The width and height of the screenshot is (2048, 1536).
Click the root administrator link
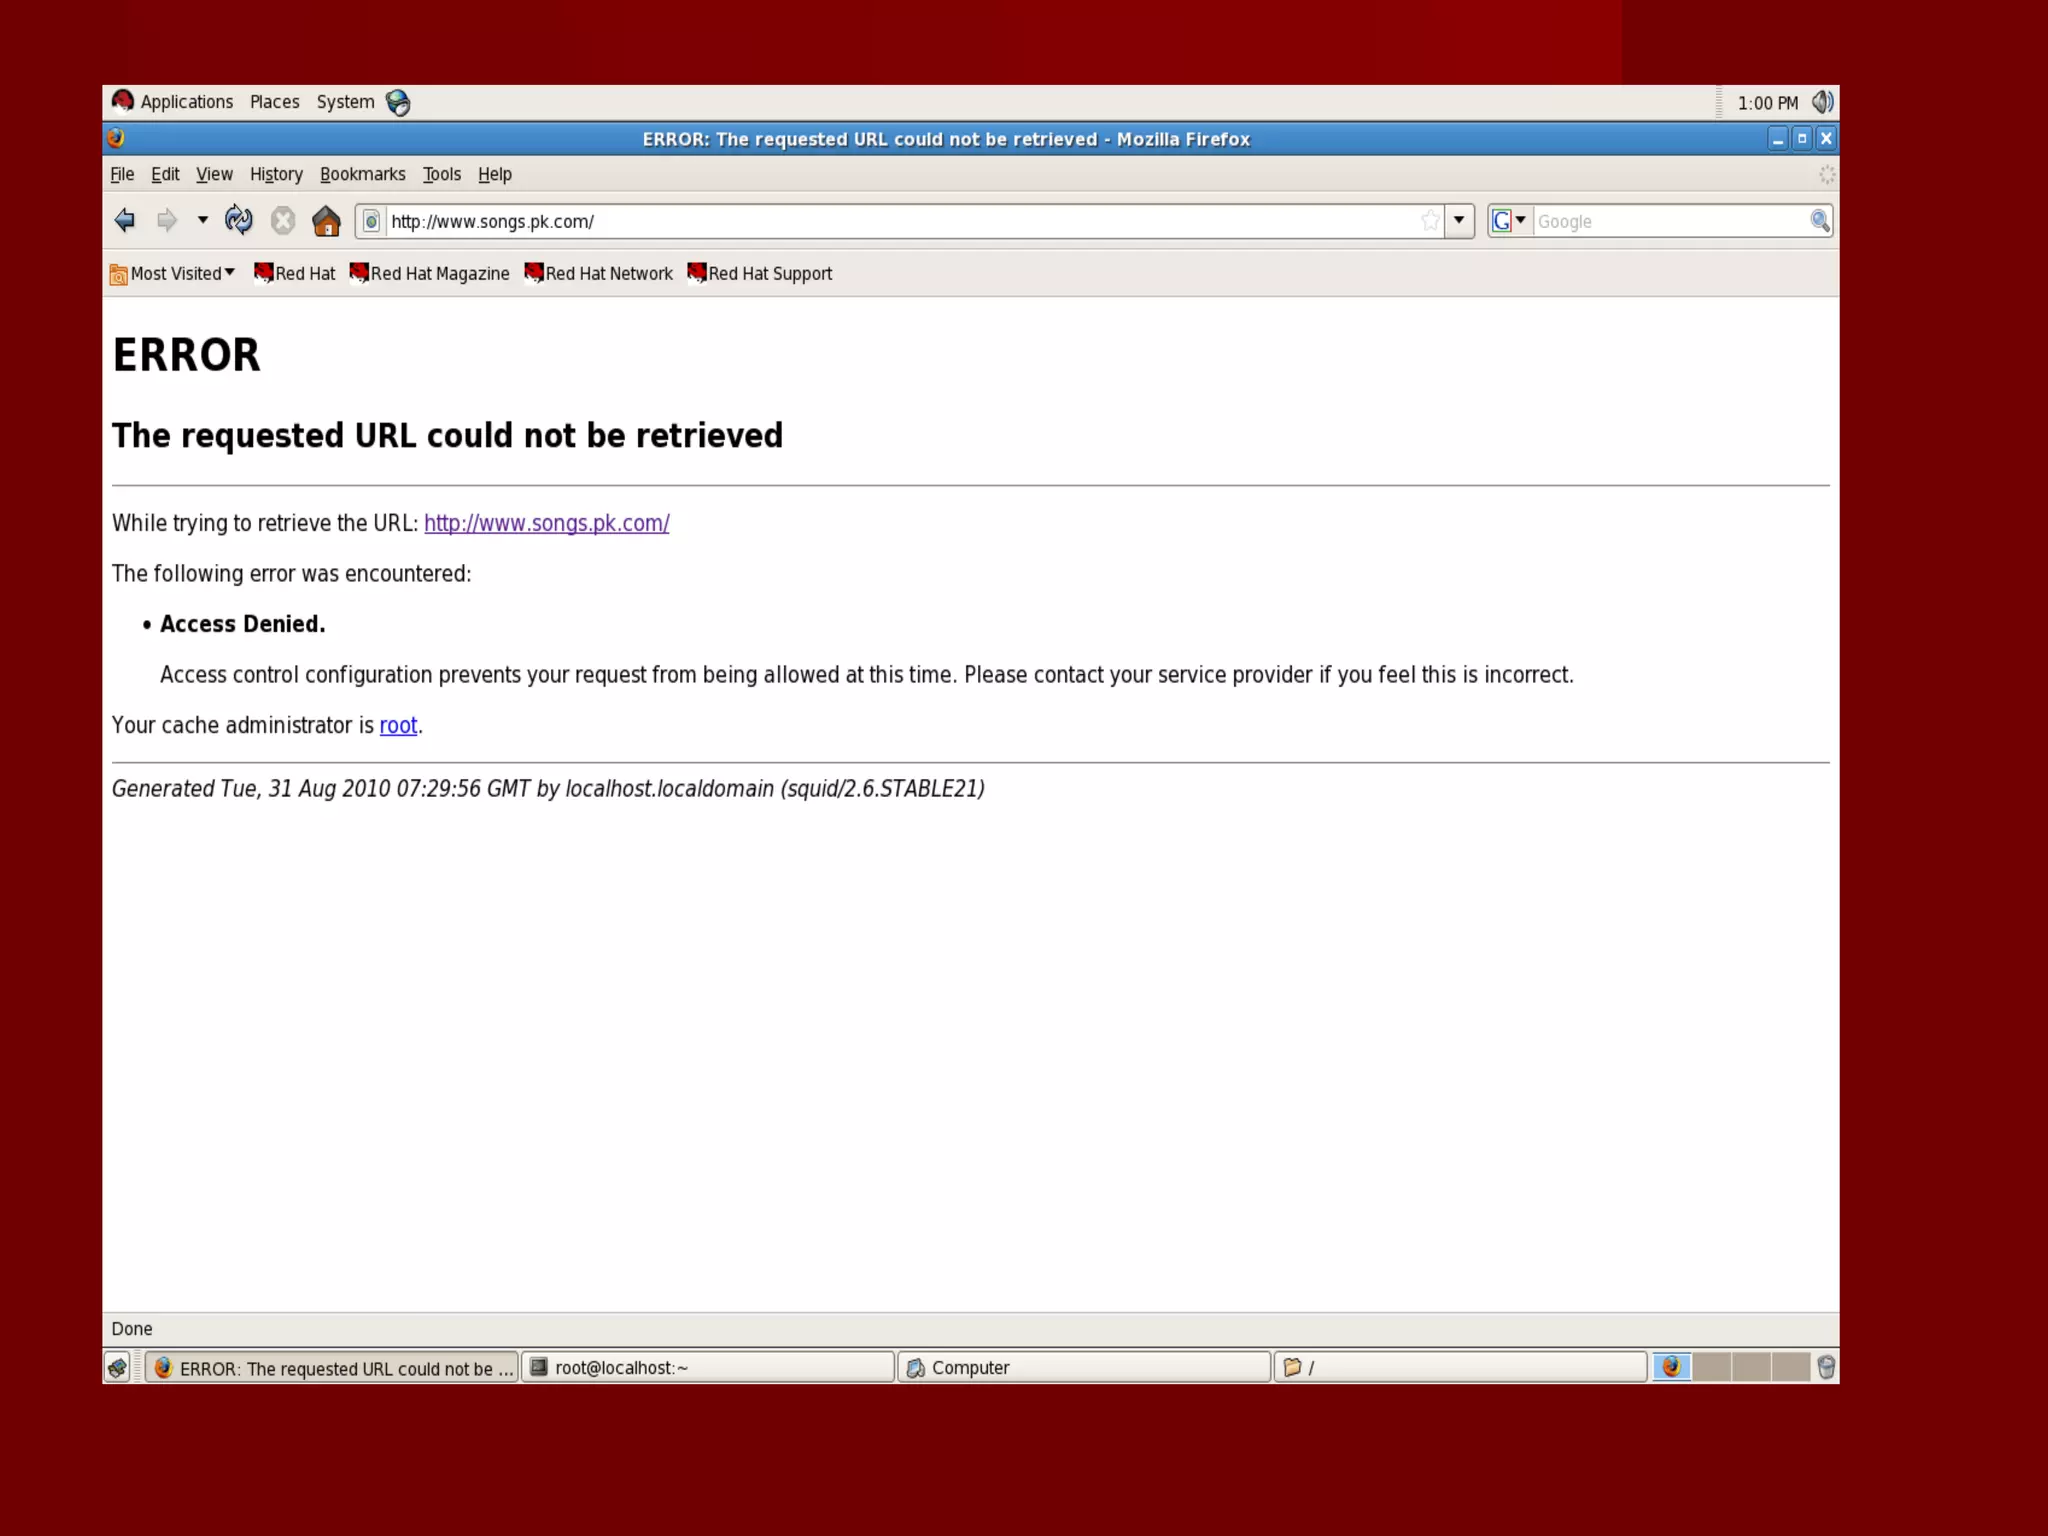(x=398, y=725)
